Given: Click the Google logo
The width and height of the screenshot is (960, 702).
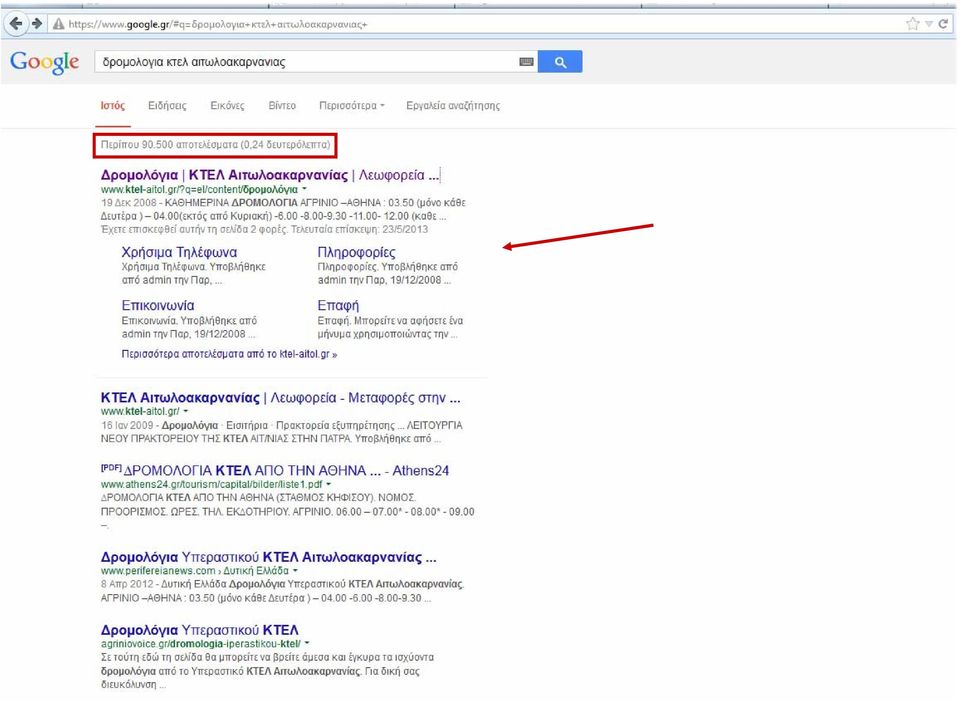Looking at the screenshot, I should (45, 62).
